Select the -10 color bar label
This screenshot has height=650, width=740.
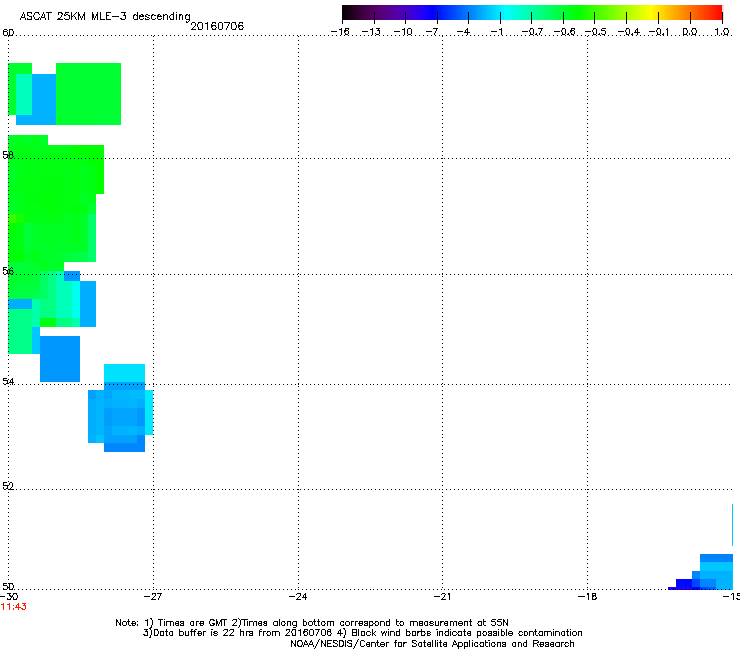click(403, 32)
